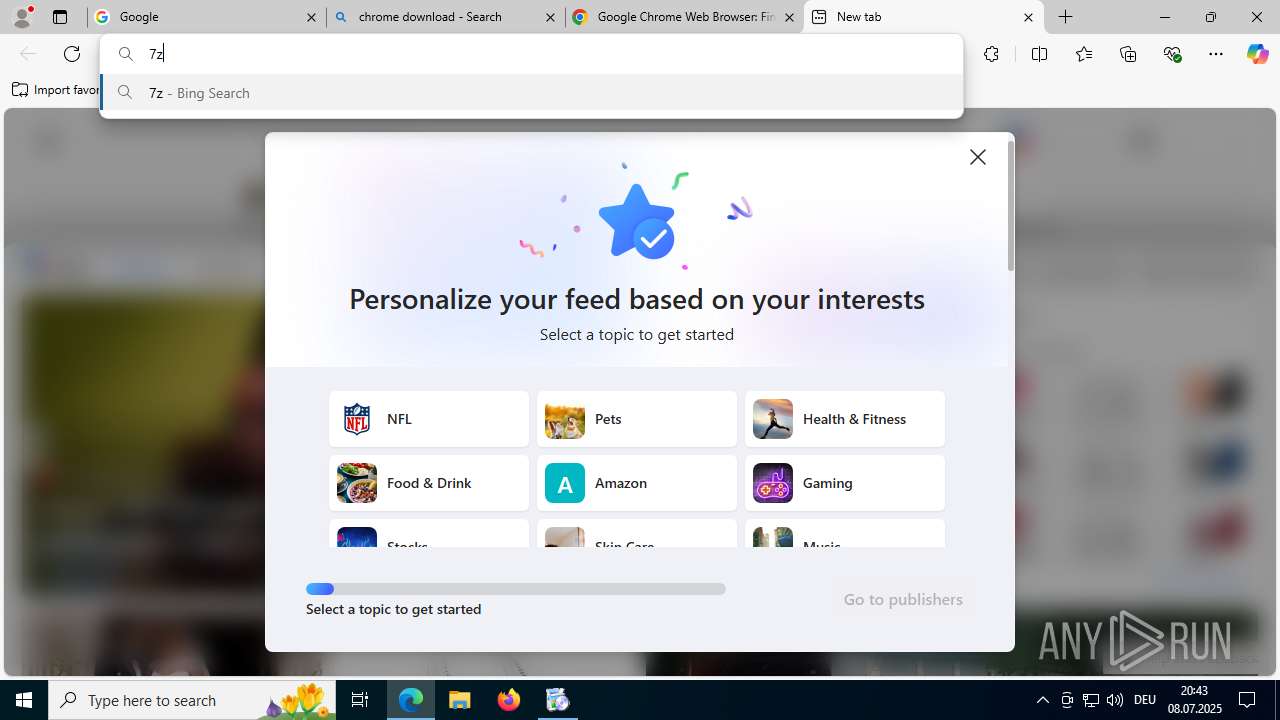Click the topic selection progress bar

[x=516, y=589]
